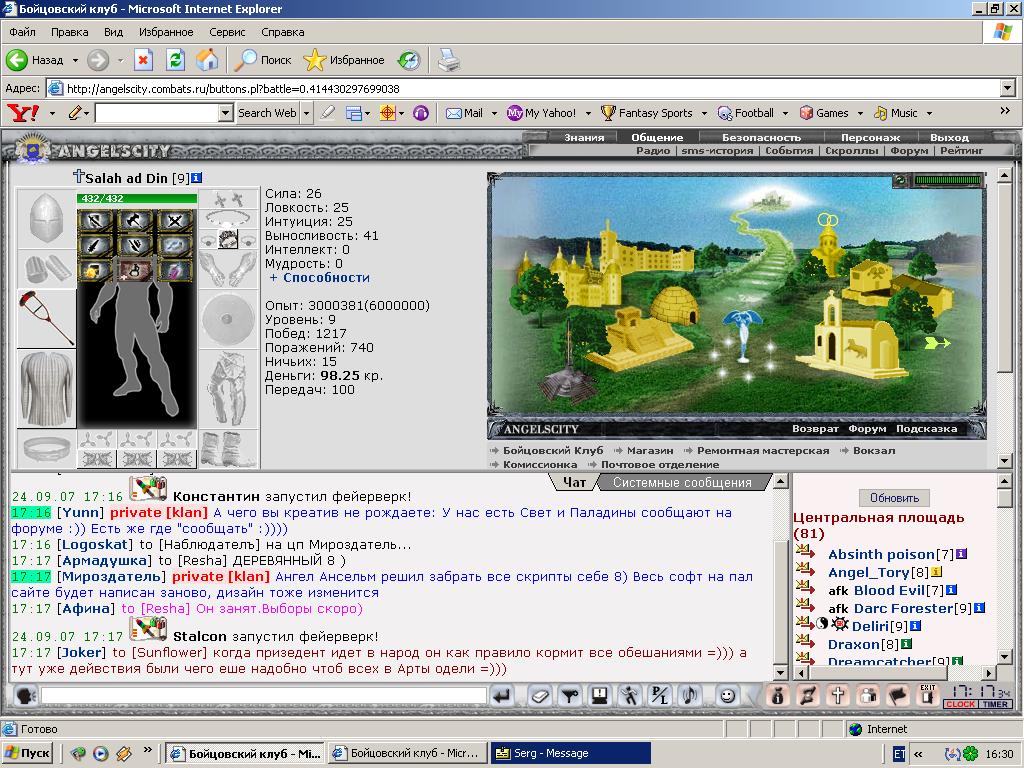Open the address bar dropdown arrow

(x=1007, y=88)
